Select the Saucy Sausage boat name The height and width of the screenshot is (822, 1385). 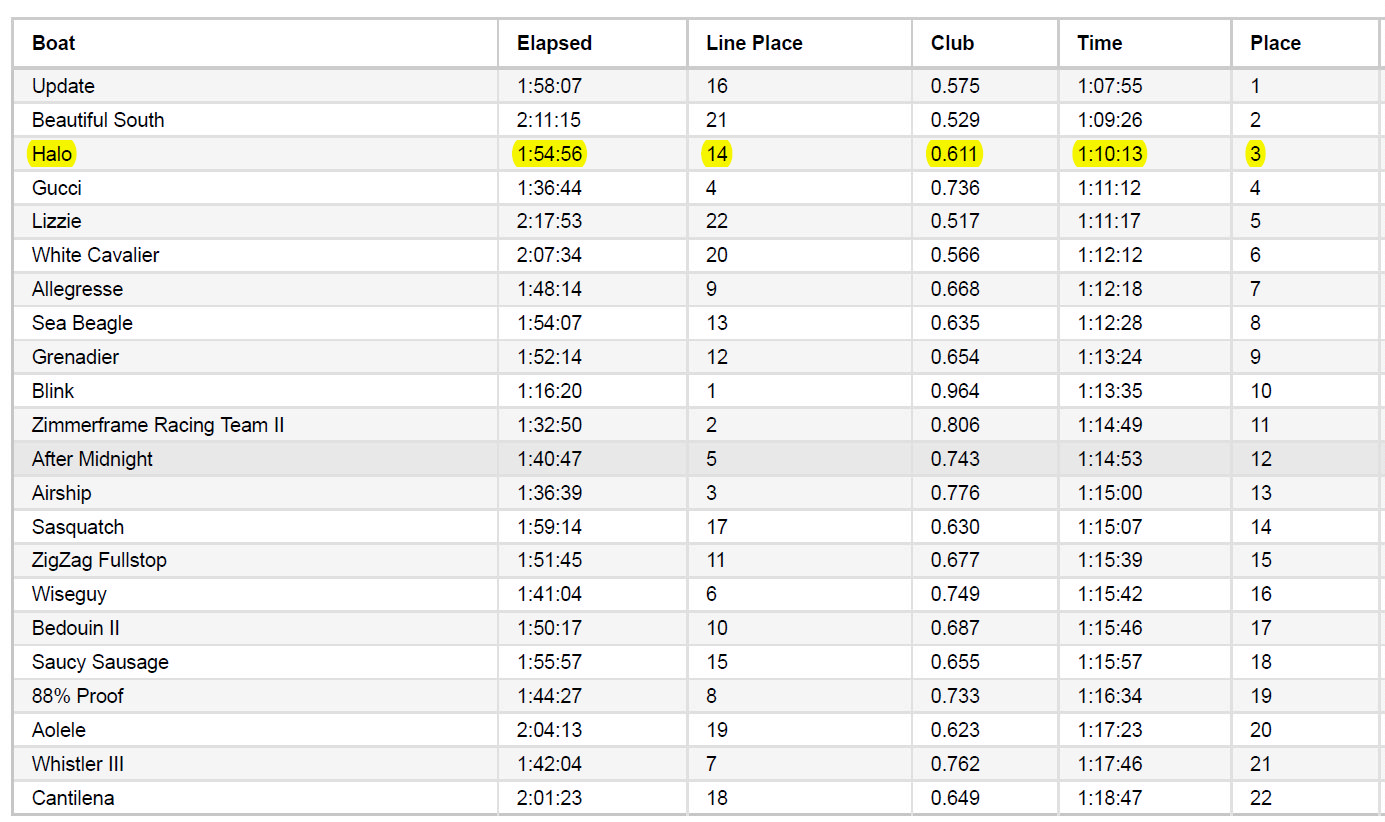100,662
